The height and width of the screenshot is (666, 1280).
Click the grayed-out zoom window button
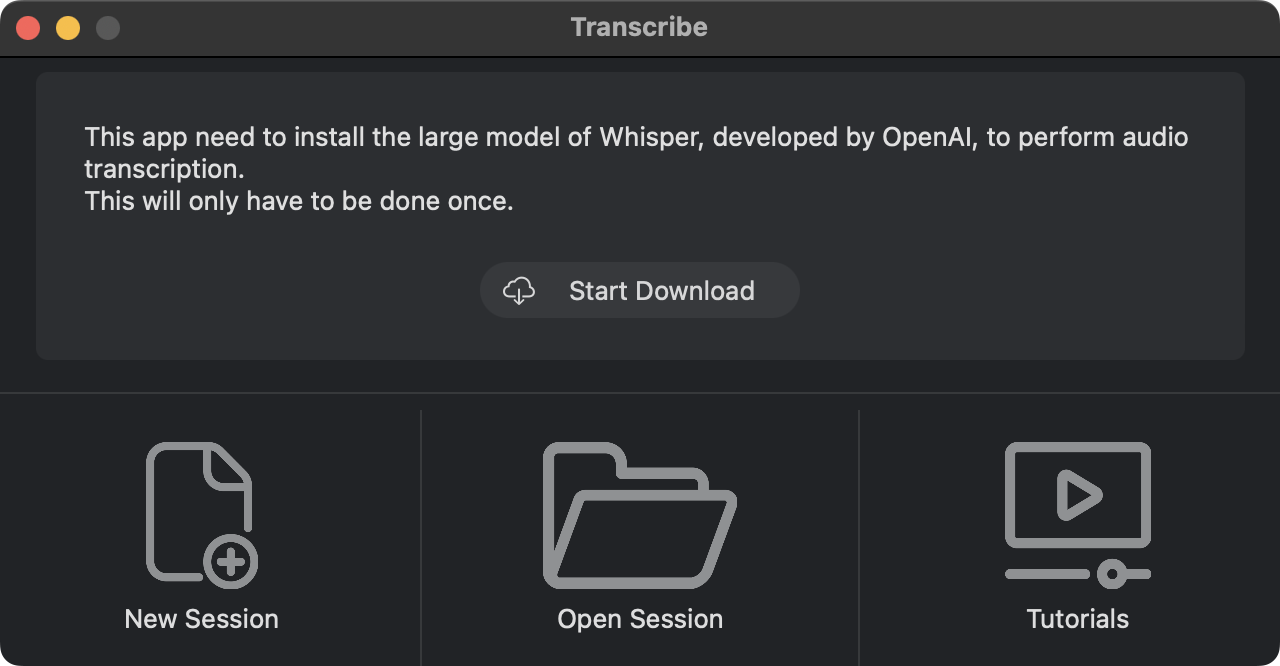pos(108,28)
